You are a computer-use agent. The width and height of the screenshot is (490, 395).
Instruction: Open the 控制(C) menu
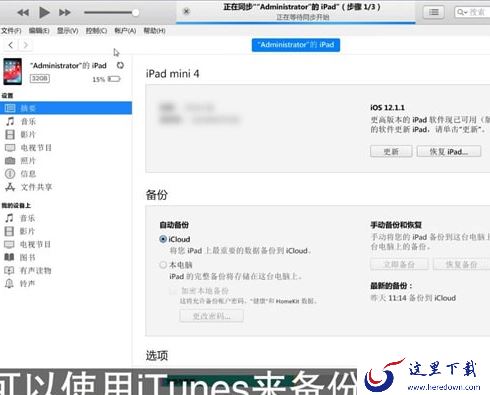coord(96,31)
